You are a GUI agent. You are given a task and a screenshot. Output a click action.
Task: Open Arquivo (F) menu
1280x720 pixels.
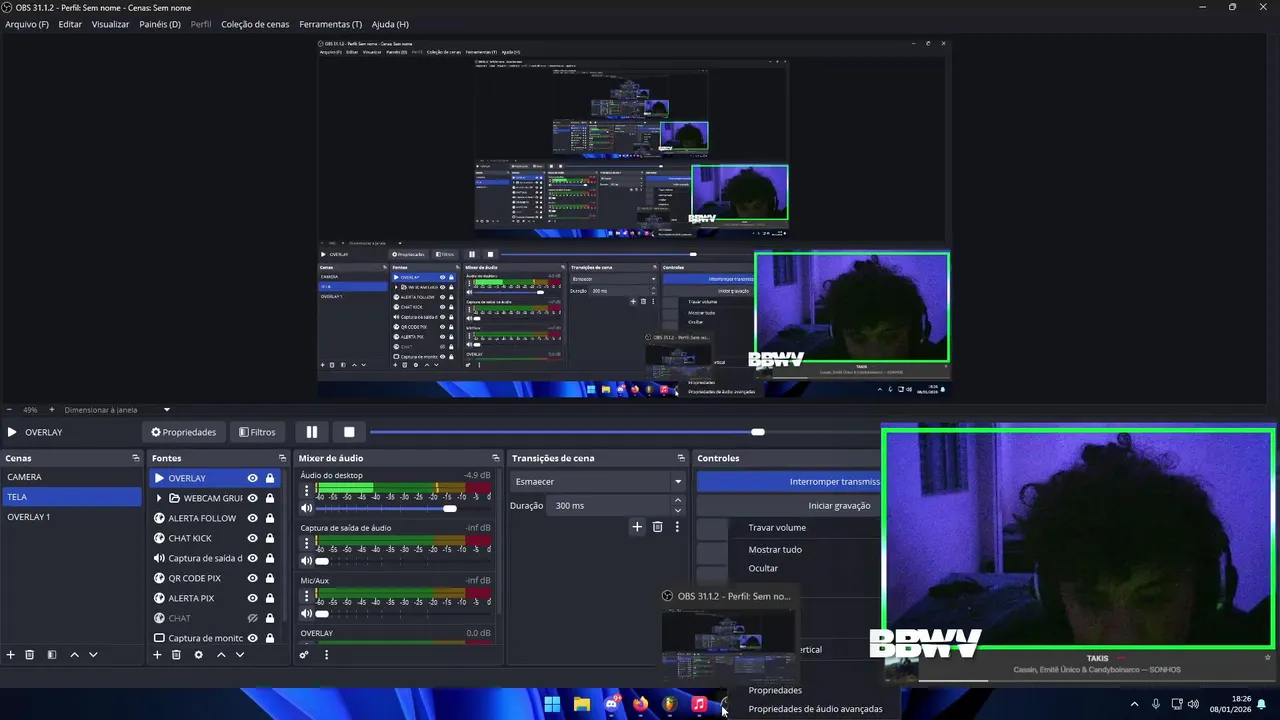27,24
